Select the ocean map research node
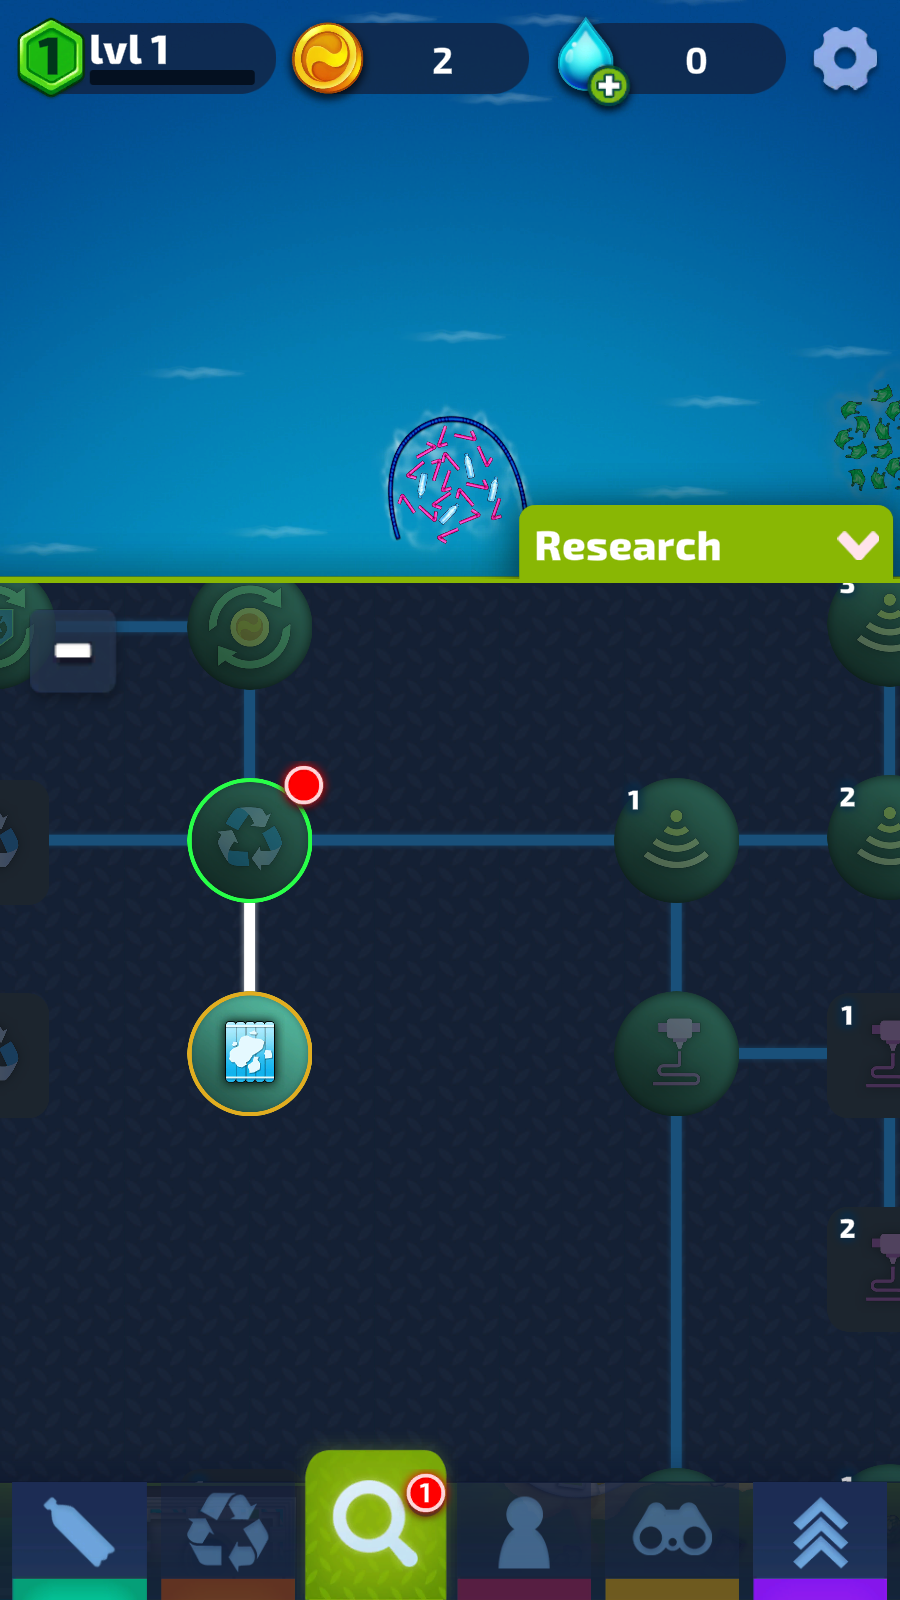Viewport: 900px width, 1600px height. [250, 1053]
